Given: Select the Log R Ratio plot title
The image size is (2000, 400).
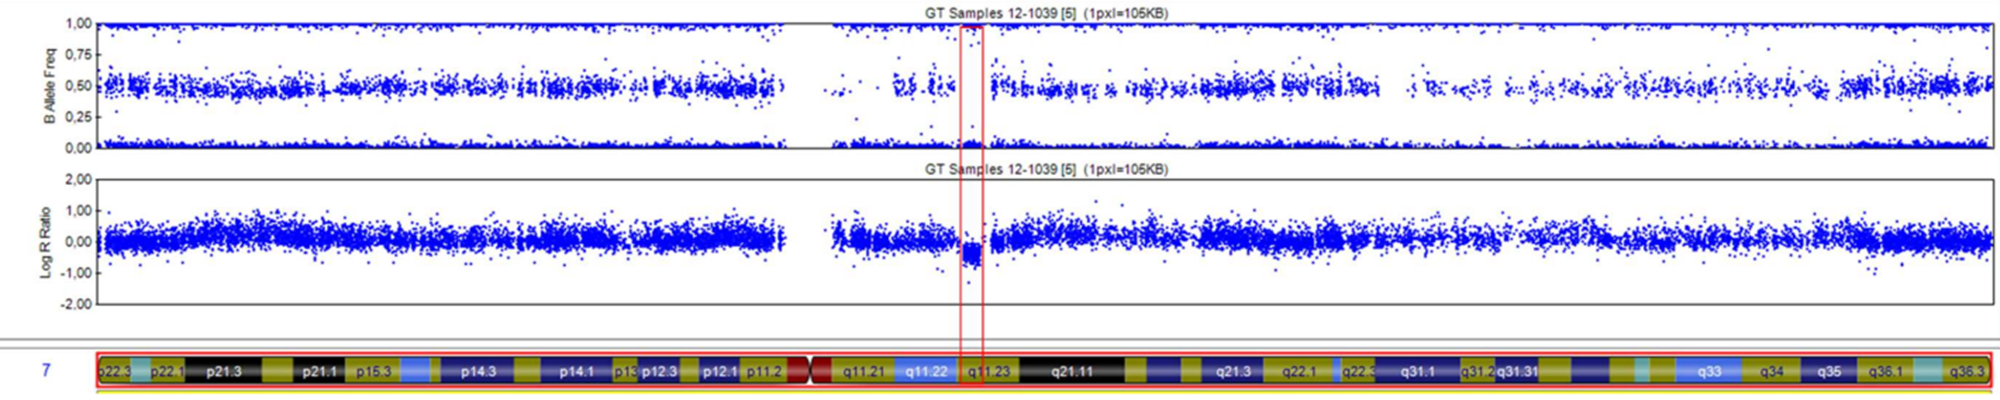Looking at the screenshot, I should point(1046,169).
